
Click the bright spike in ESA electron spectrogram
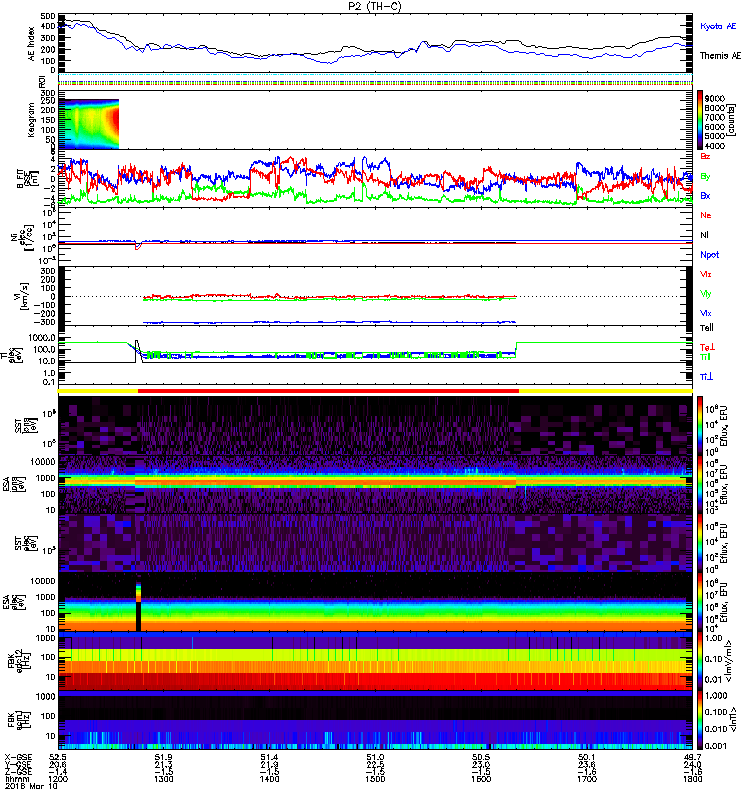pyautogui.click(x=138, y=592)
